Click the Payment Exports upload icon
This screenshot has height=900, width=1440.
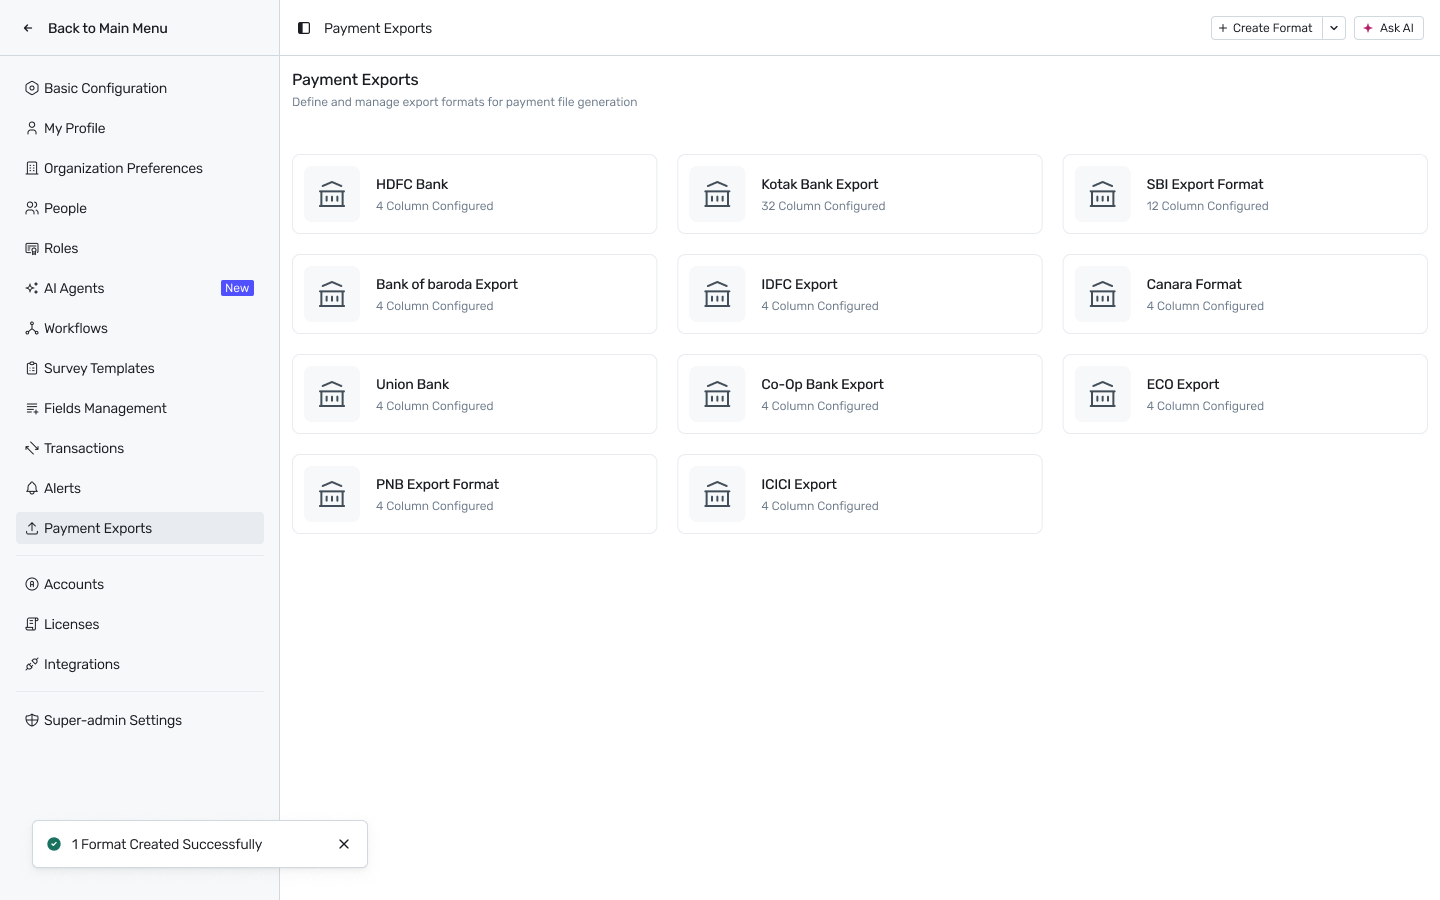click(x=32, y=528)
